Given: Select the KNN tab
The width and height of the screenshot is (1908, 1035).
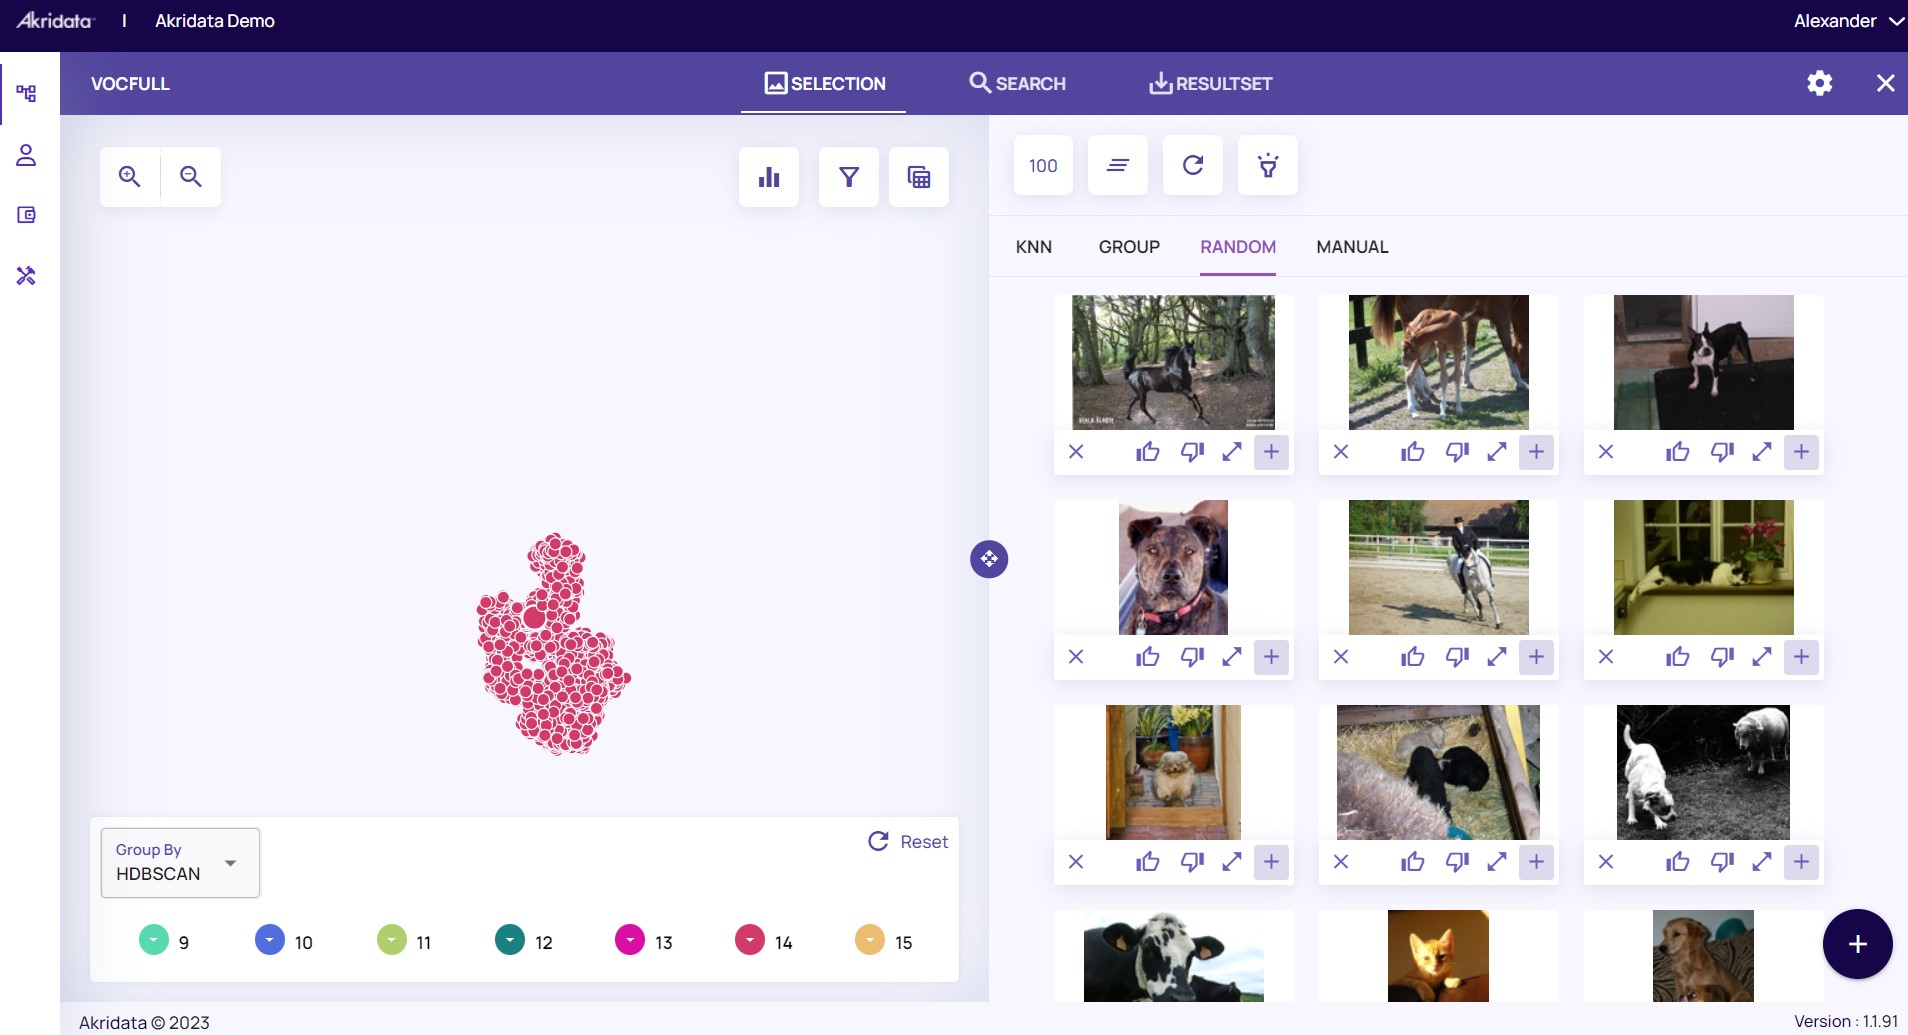Looking at the screenshot, I should (1034, 247).
